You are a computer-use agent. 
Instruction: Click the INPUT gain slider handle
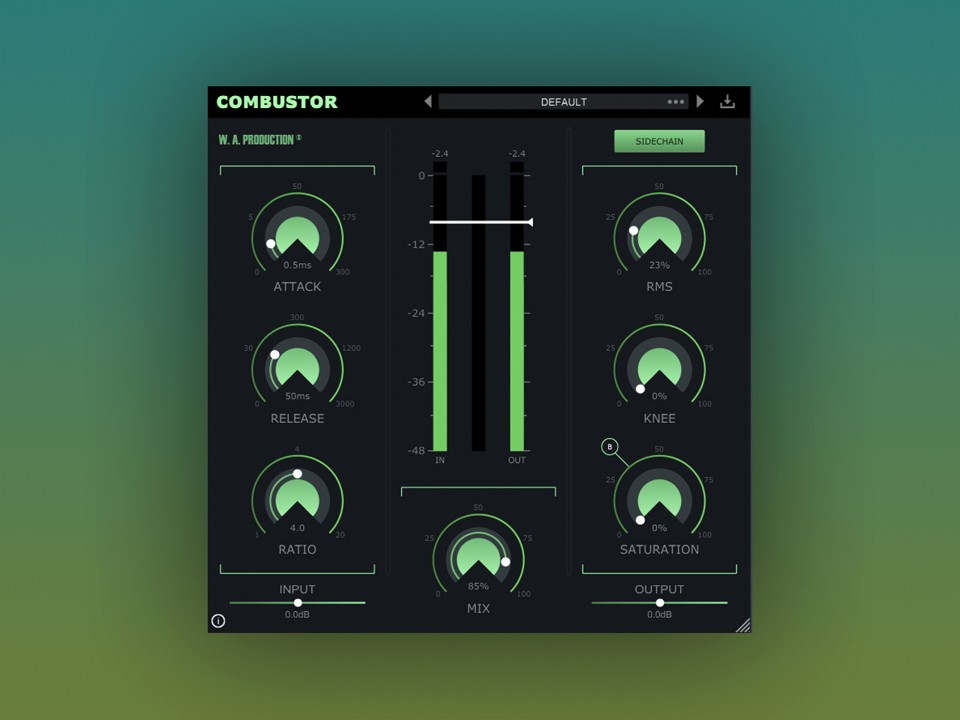pyautogui.click(x=298, y=603)
